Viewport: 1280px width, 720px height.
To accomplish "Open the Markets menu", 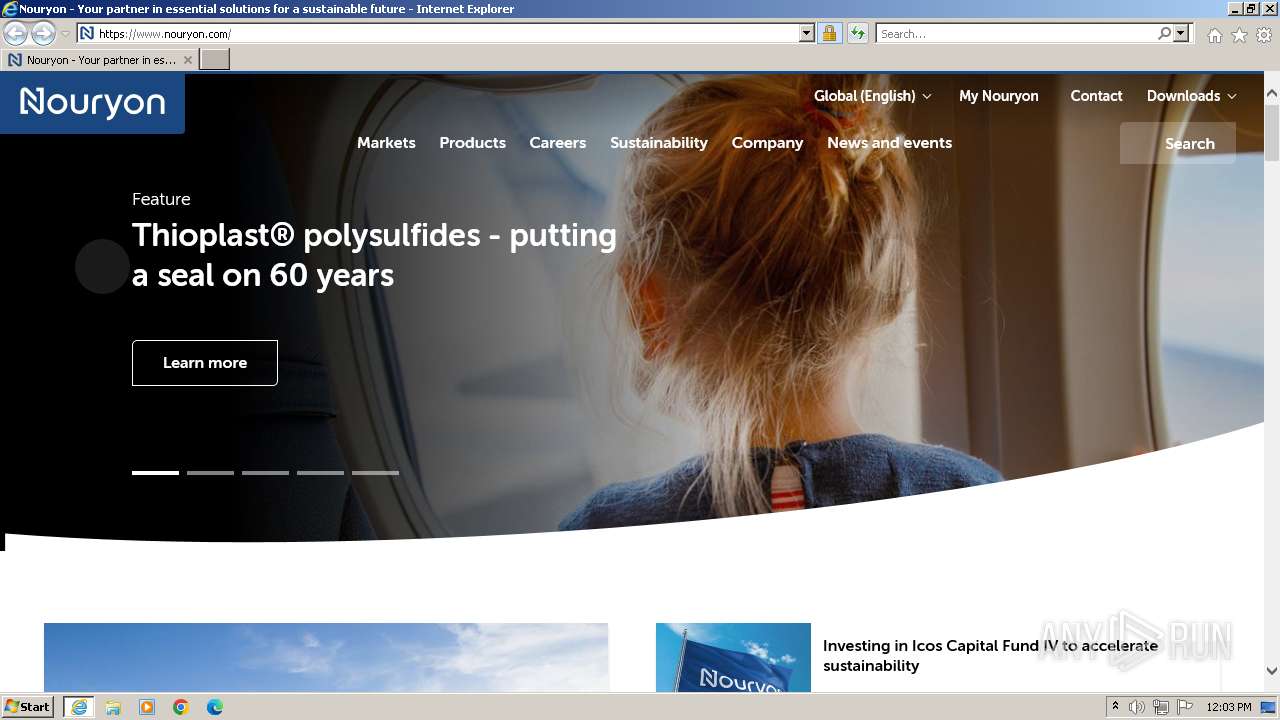I will (386, 143).
